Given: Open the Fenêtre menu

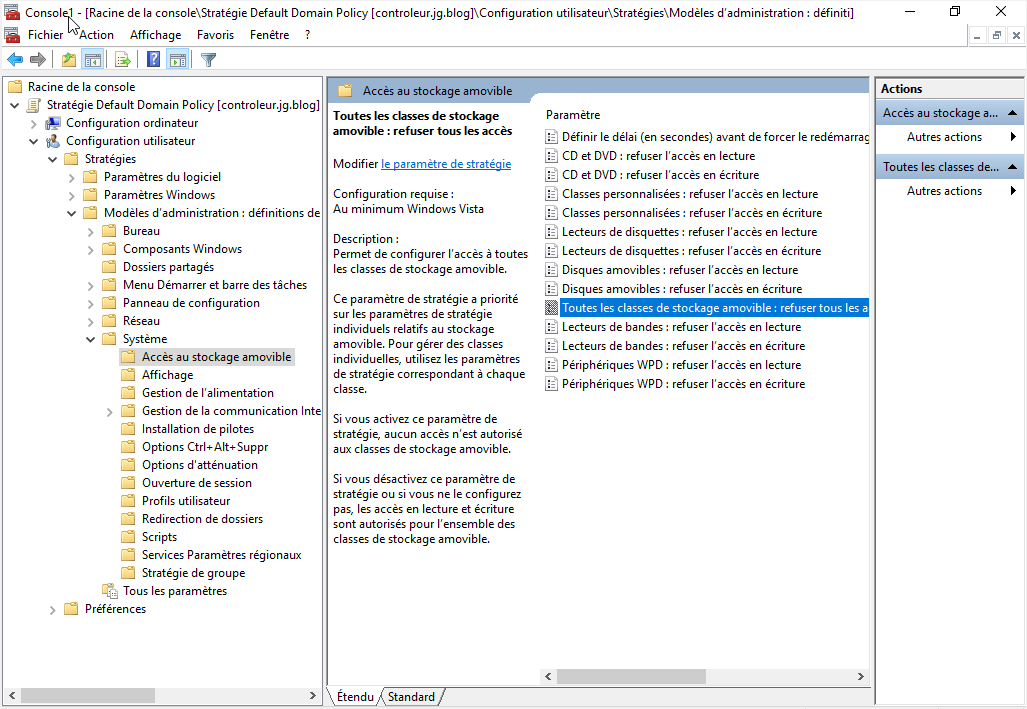Looking at the screenshot, I should pos(269,35).
